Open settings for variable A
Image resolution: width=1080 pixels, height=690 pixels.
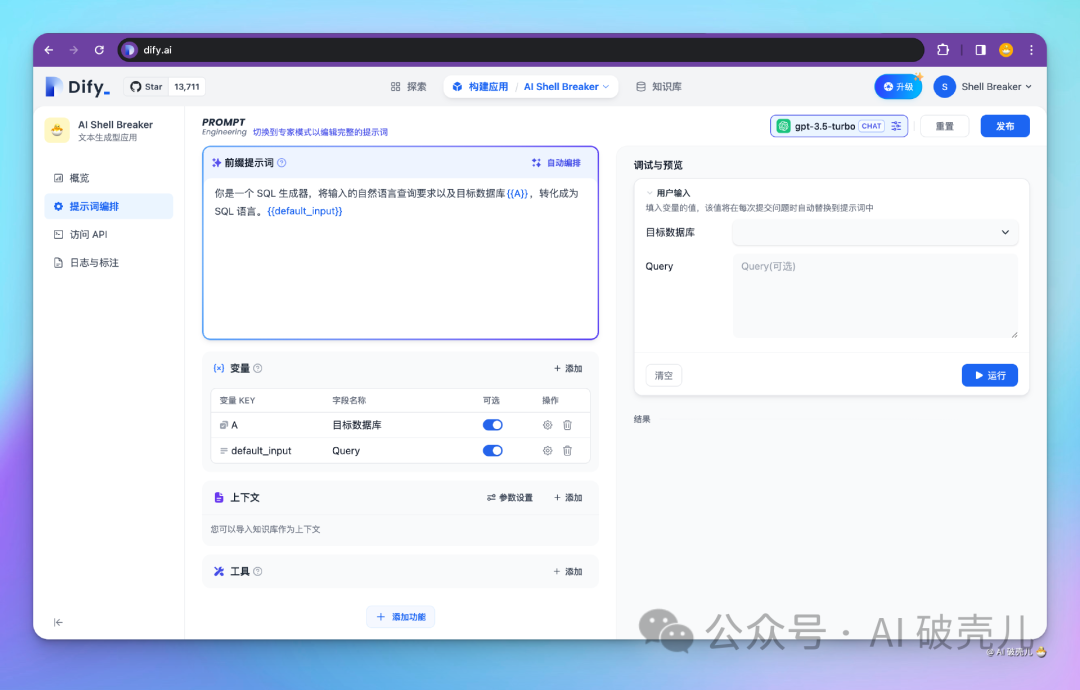547,425
